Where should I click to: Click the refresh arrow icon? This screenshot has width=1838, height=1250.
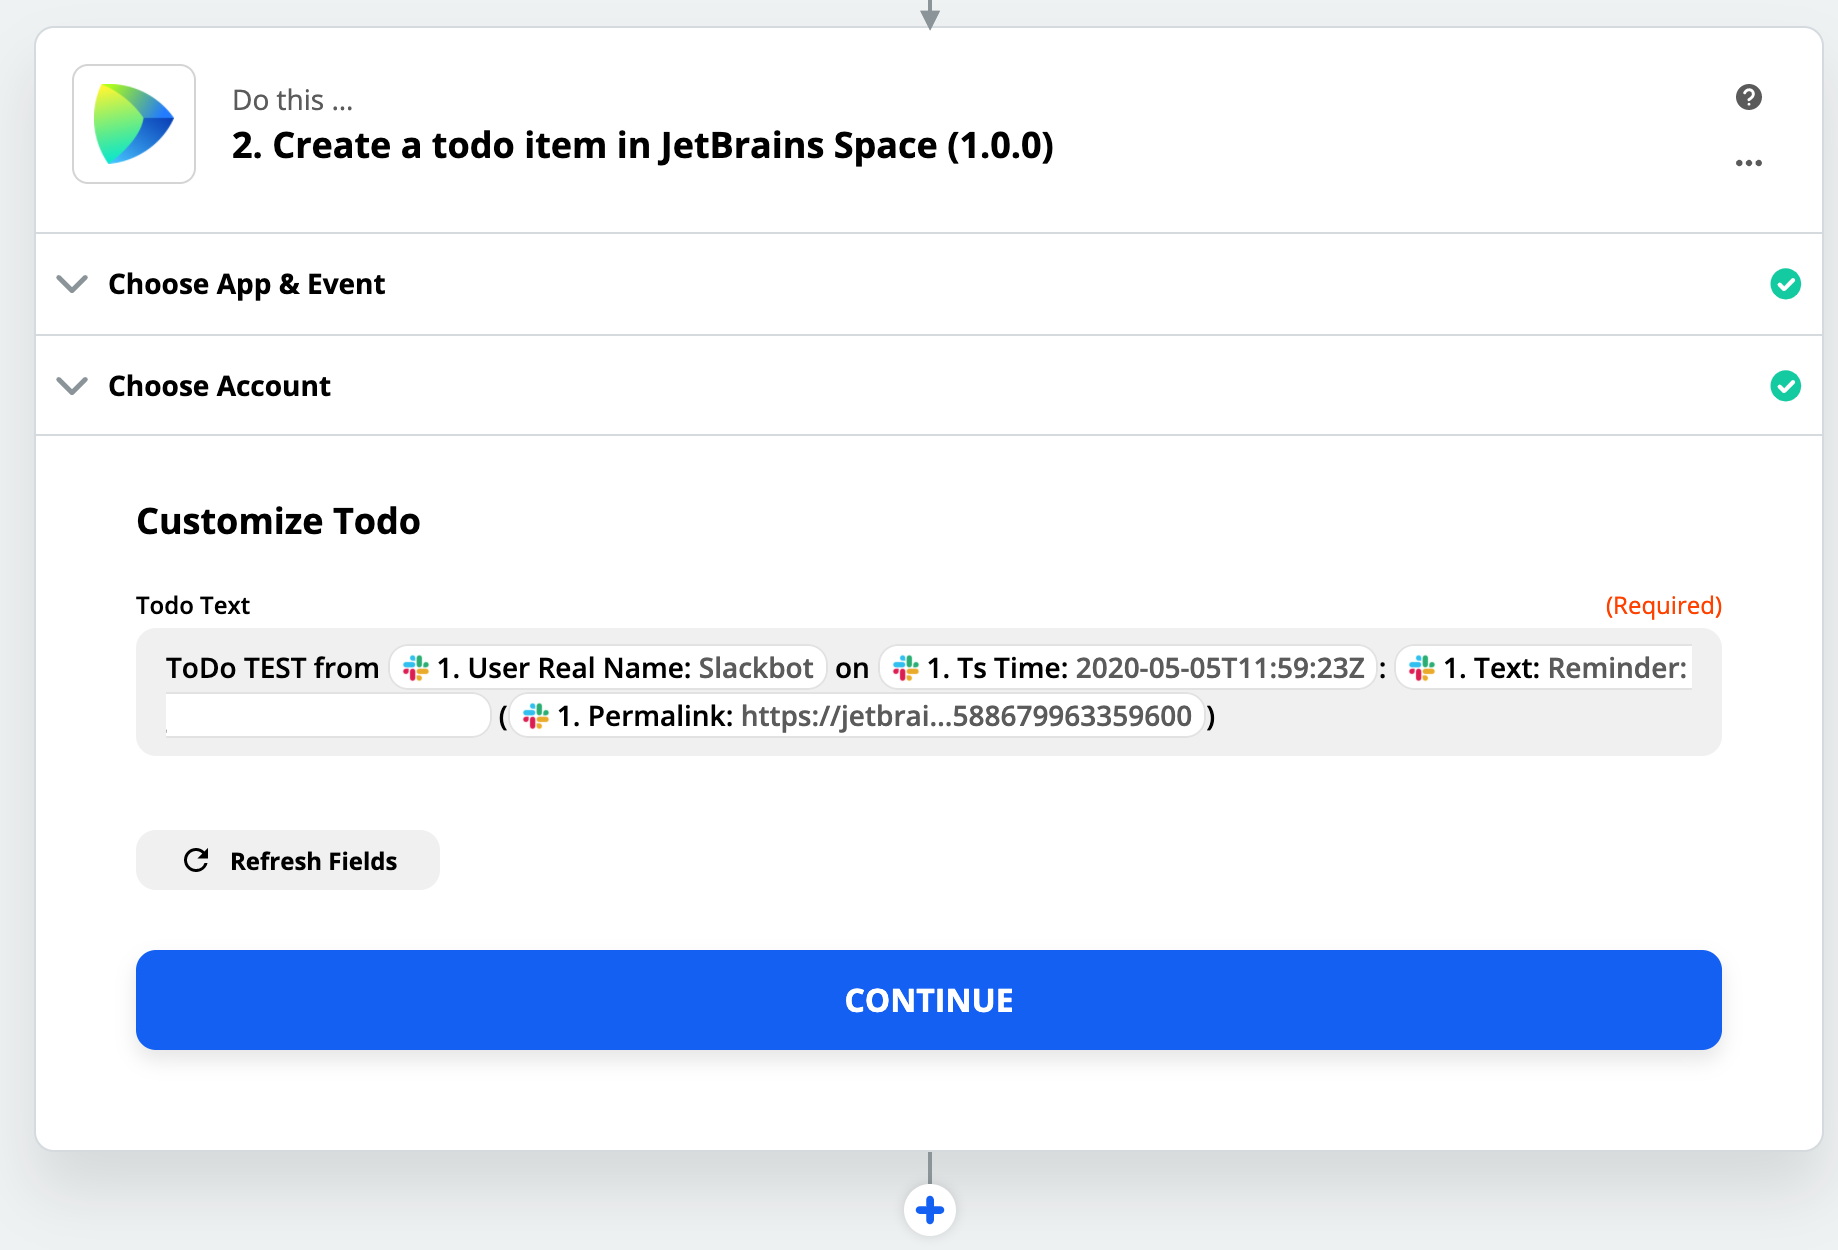[x=196, y=860]
